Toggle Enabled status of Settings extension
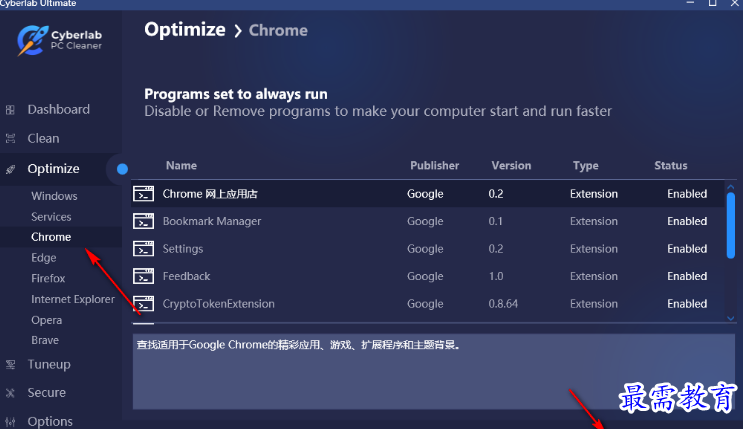The image size is (743, 429). [687, 249]
